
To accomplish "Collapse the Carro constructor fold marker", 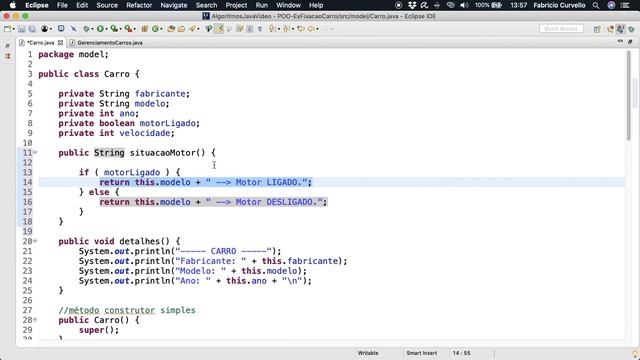I will [x=36, y=320].
